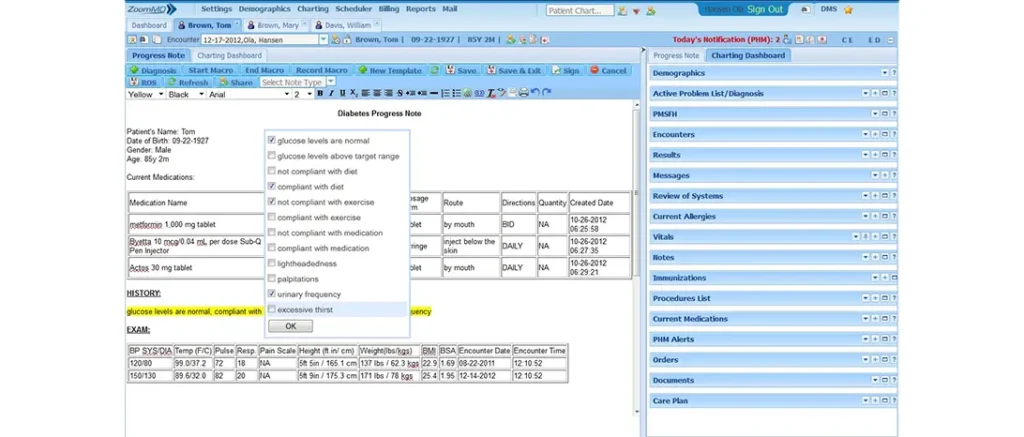Open the Scheduler menu
This screenshot has height=437, width=1024.
coord(353,9)
